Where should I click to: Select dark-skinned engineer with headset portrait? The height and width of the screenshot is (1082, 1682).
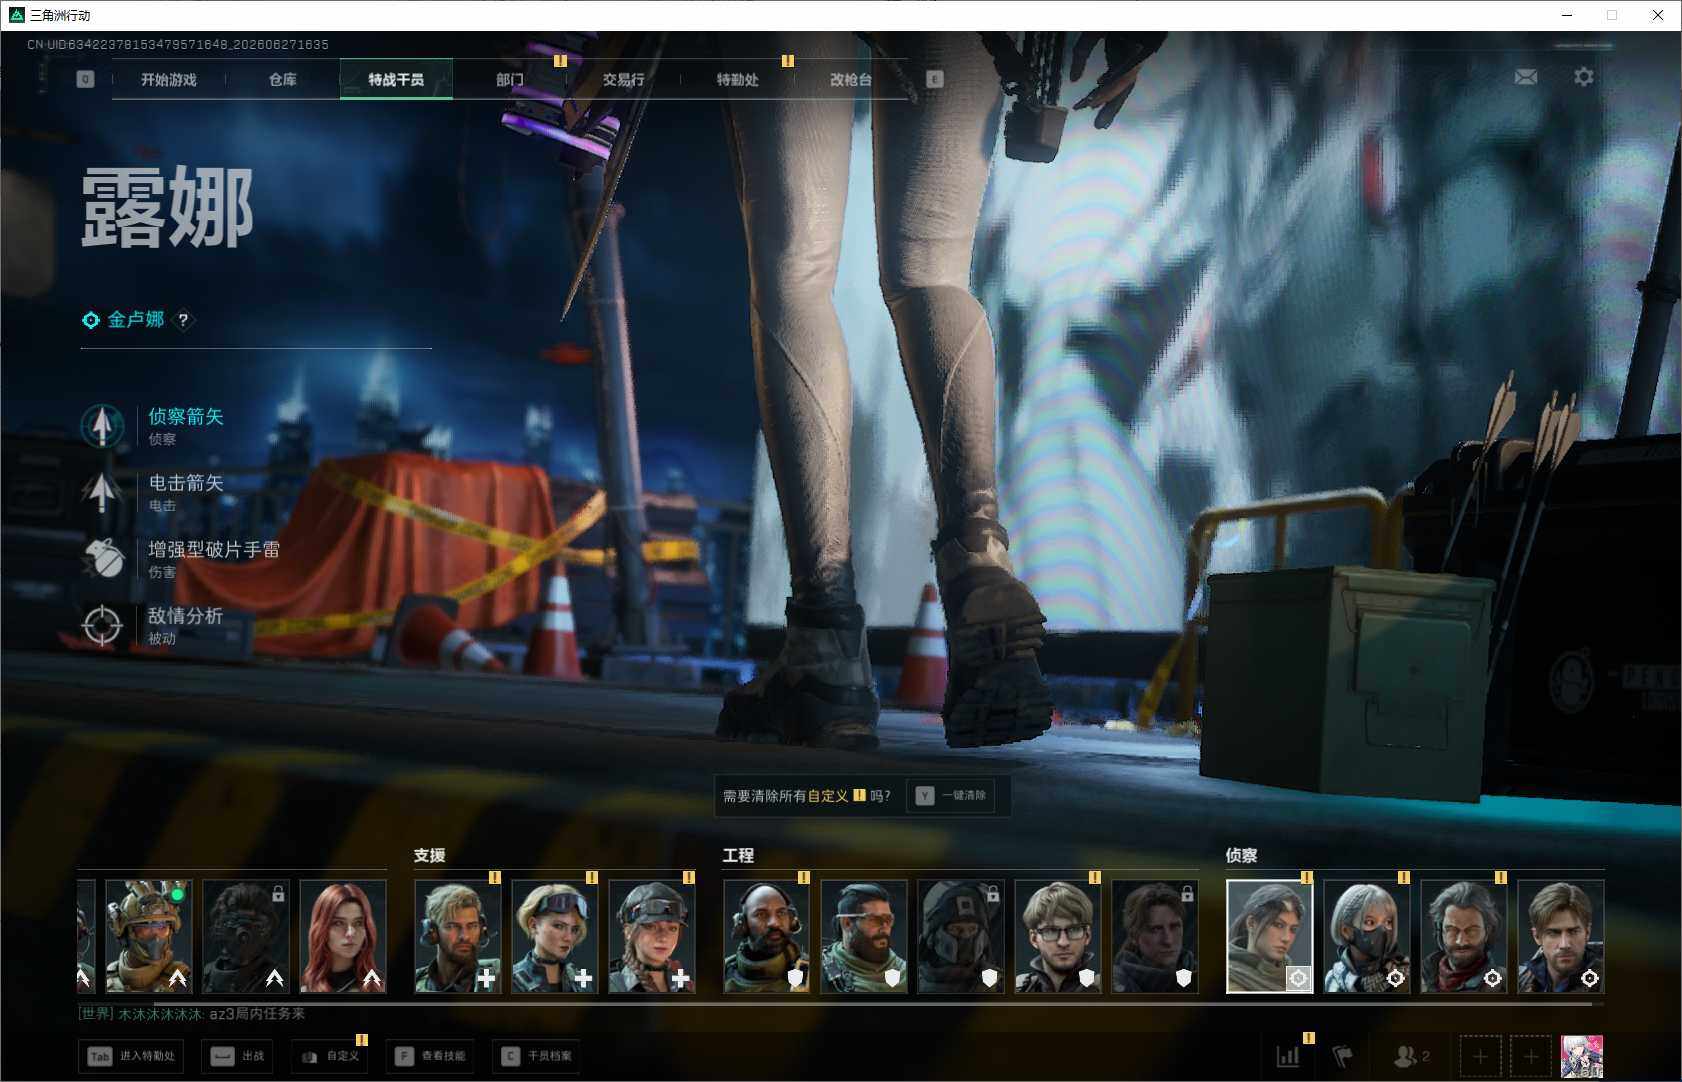tap(767, 936)
